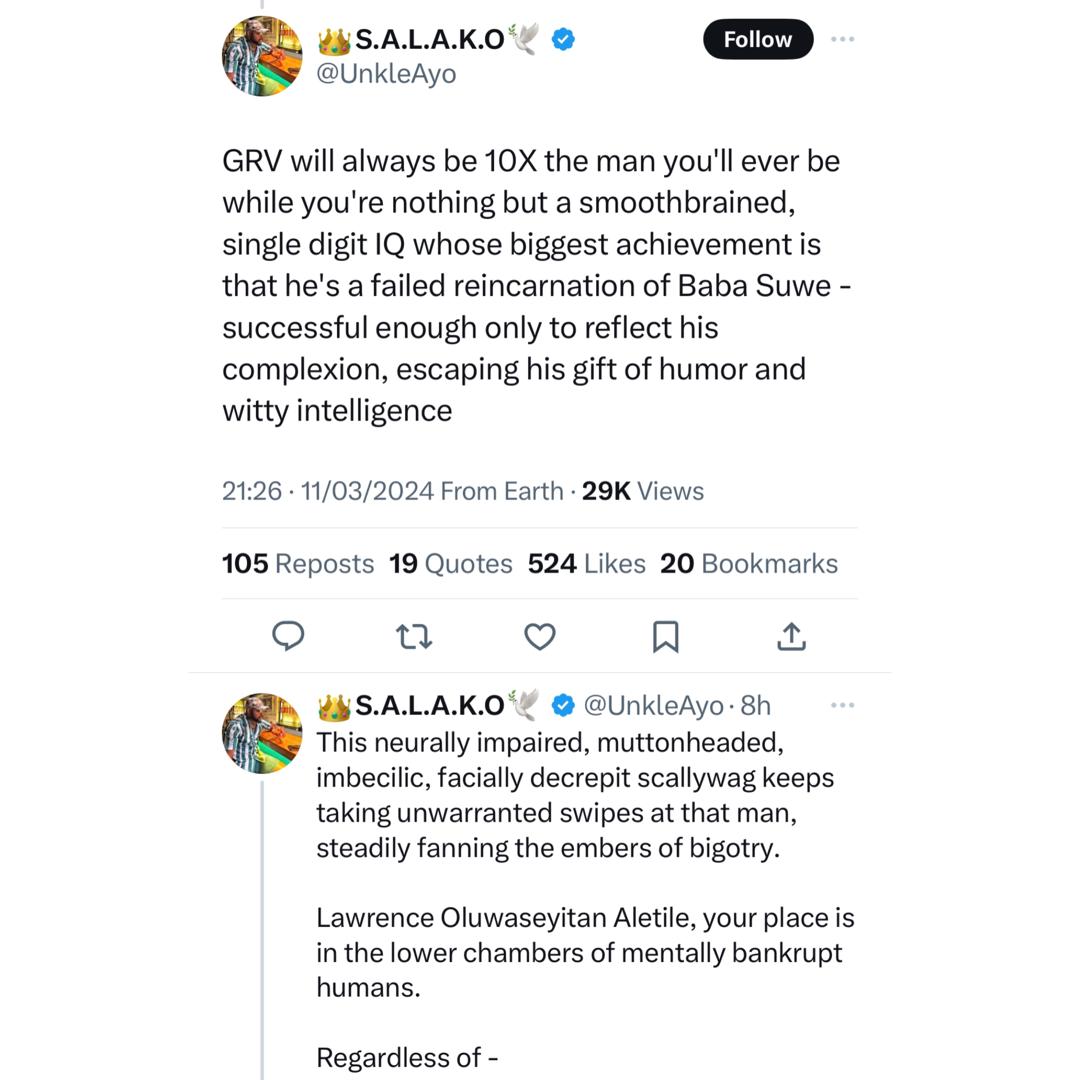Image resolution: width=1080 pixels, height=1080 pixels.
Task: Check the 20 Bookmarks count
Action: (x=750, y=563)
